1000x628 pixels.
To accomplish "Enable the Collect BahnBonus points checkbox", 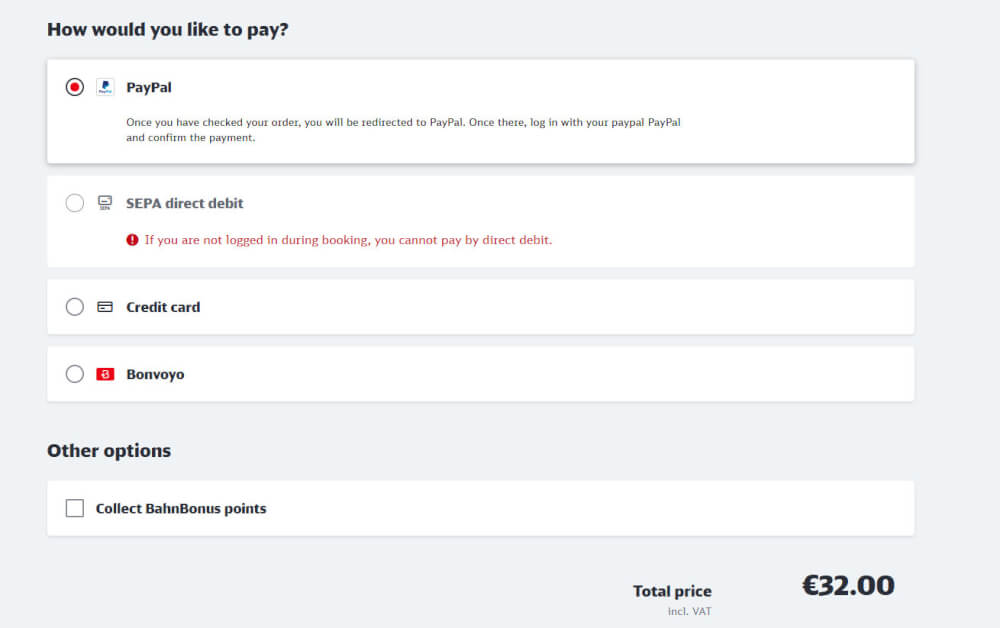I will tap(75, 508).
